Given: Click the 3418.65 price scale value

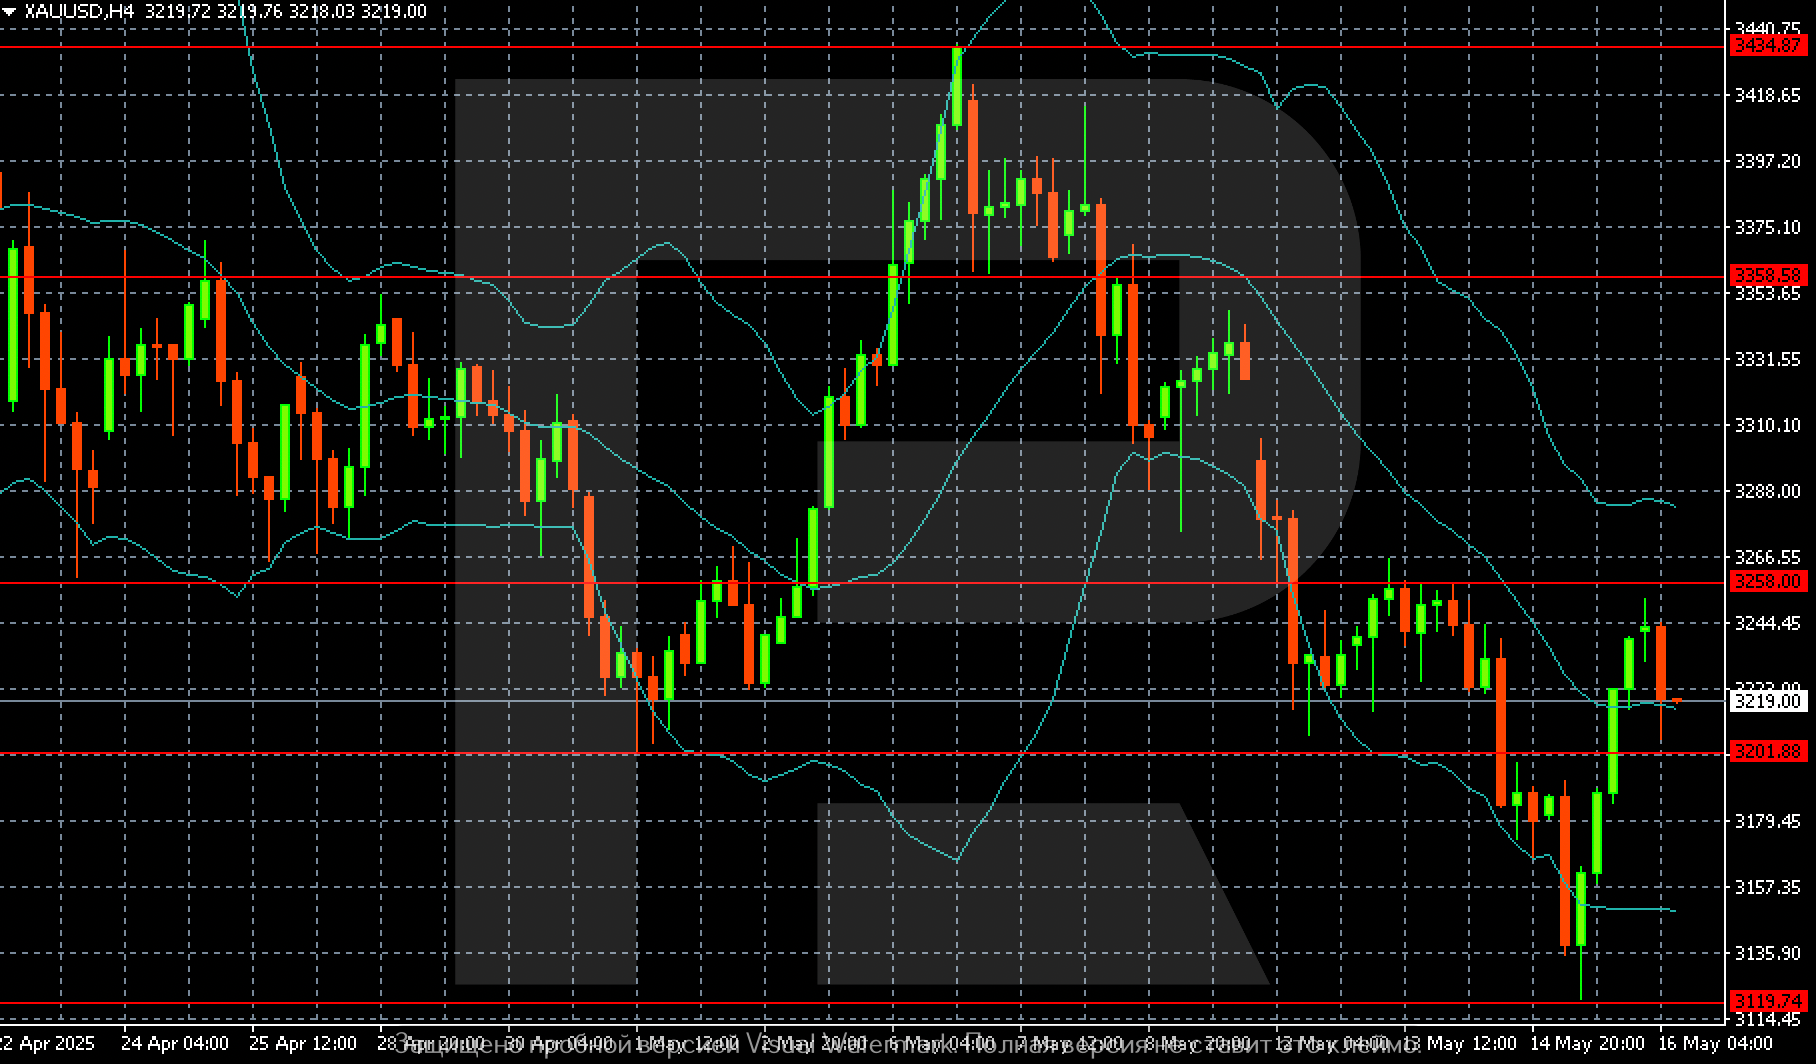Looking at the screenshot, I should point(1767,95).
